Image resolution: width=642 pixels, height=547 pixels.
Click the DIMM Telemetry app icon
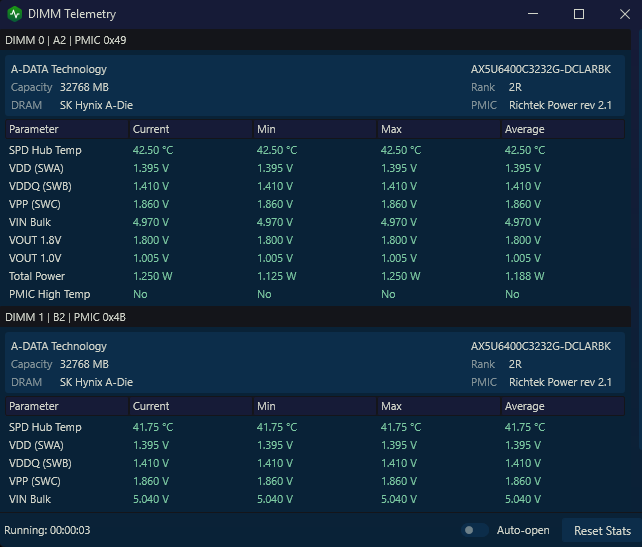pos(15,14)
